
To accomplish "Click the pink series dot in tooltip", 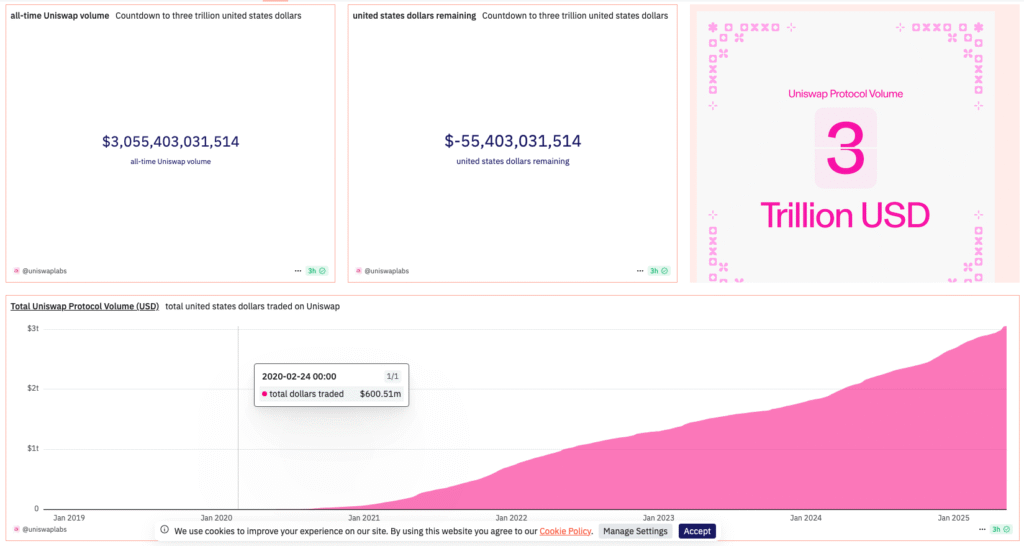I will 264,394.
